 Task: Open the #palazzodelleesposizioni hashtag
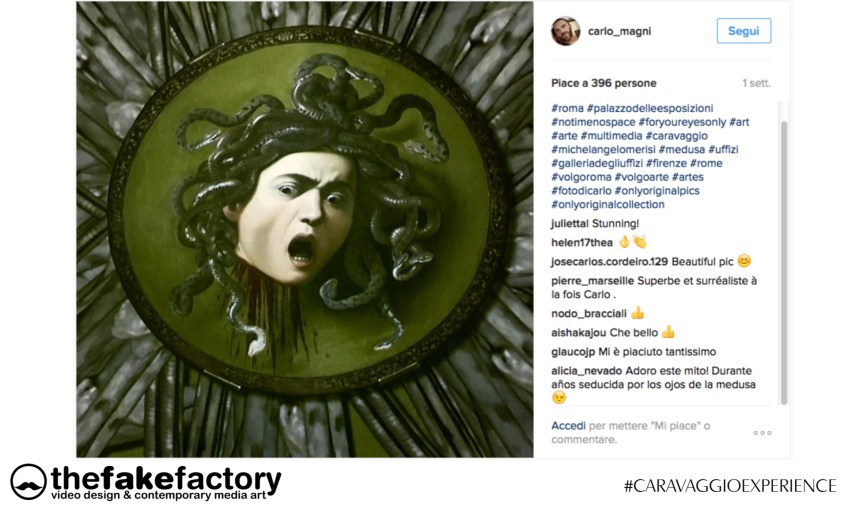tap(650, 108)
